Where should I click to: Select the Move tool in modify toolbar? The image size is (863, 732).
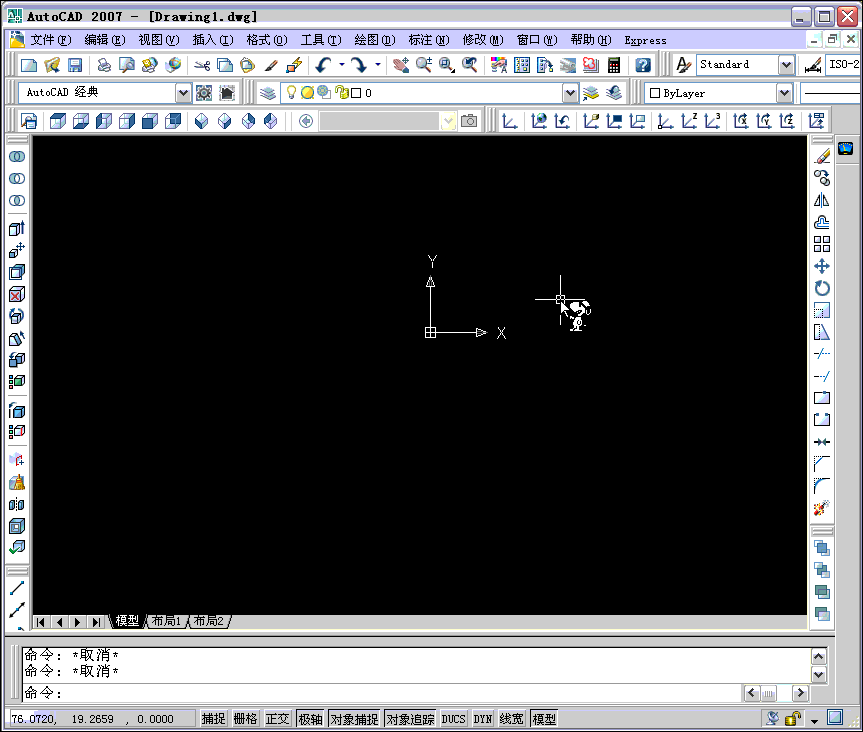coord(822,266)
